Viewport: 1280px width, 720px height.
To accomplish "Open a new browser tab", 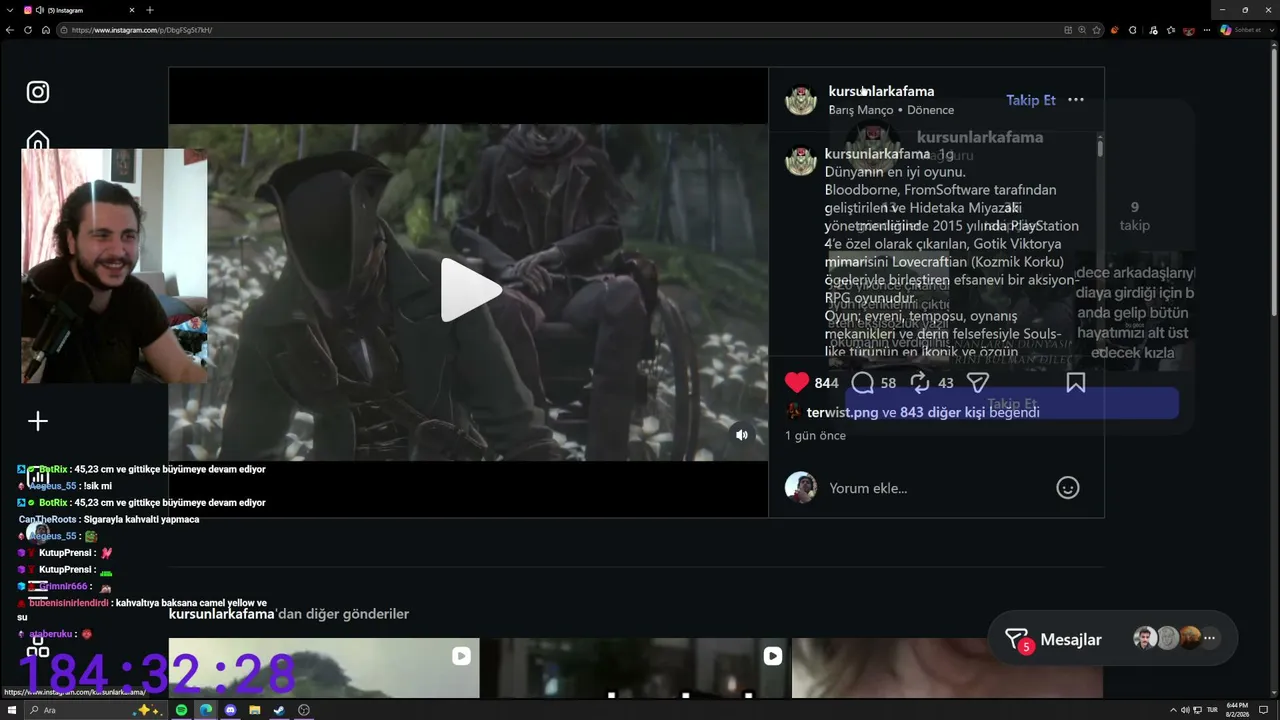I will pyautogui.click(x=150, y=10).
